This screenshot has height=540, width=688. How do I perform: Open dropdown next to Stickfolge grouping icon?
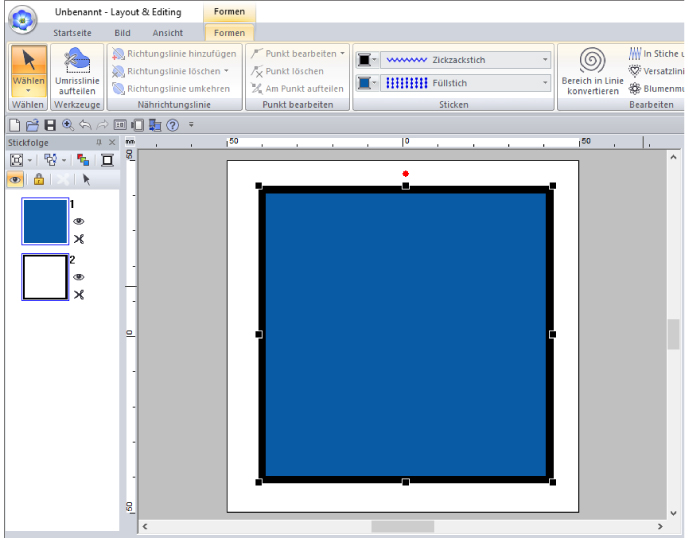pyautogui.click(x=64, y=160)
